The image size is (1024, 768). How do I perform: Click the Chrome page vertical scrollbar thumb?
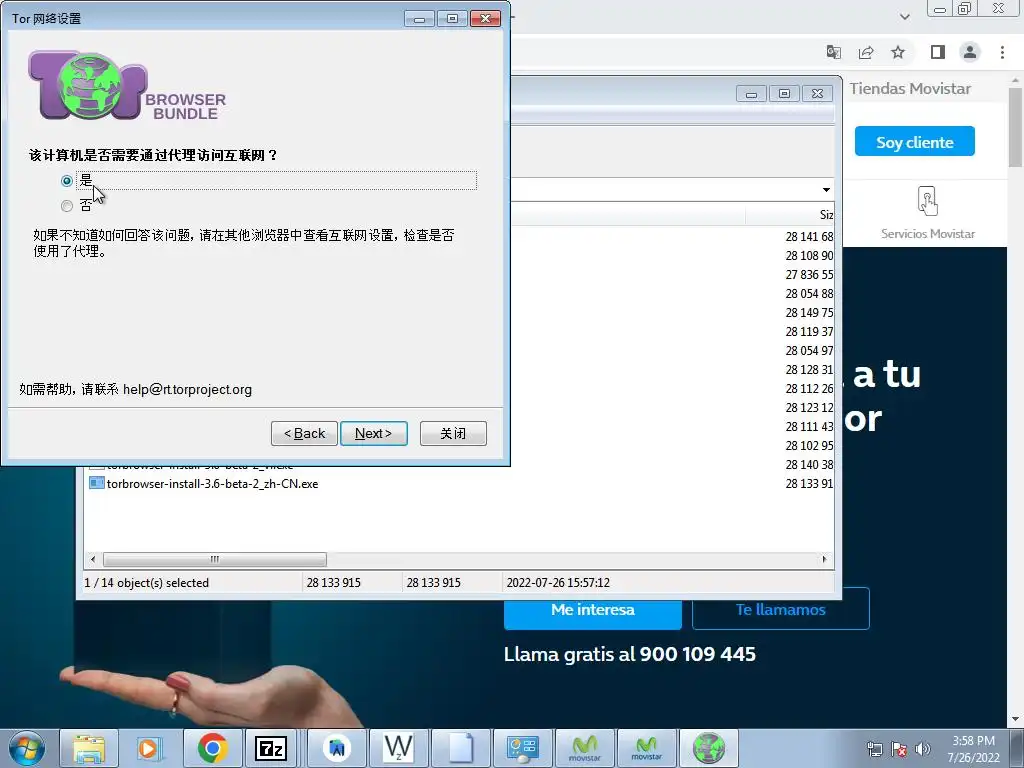(1016, 127)
